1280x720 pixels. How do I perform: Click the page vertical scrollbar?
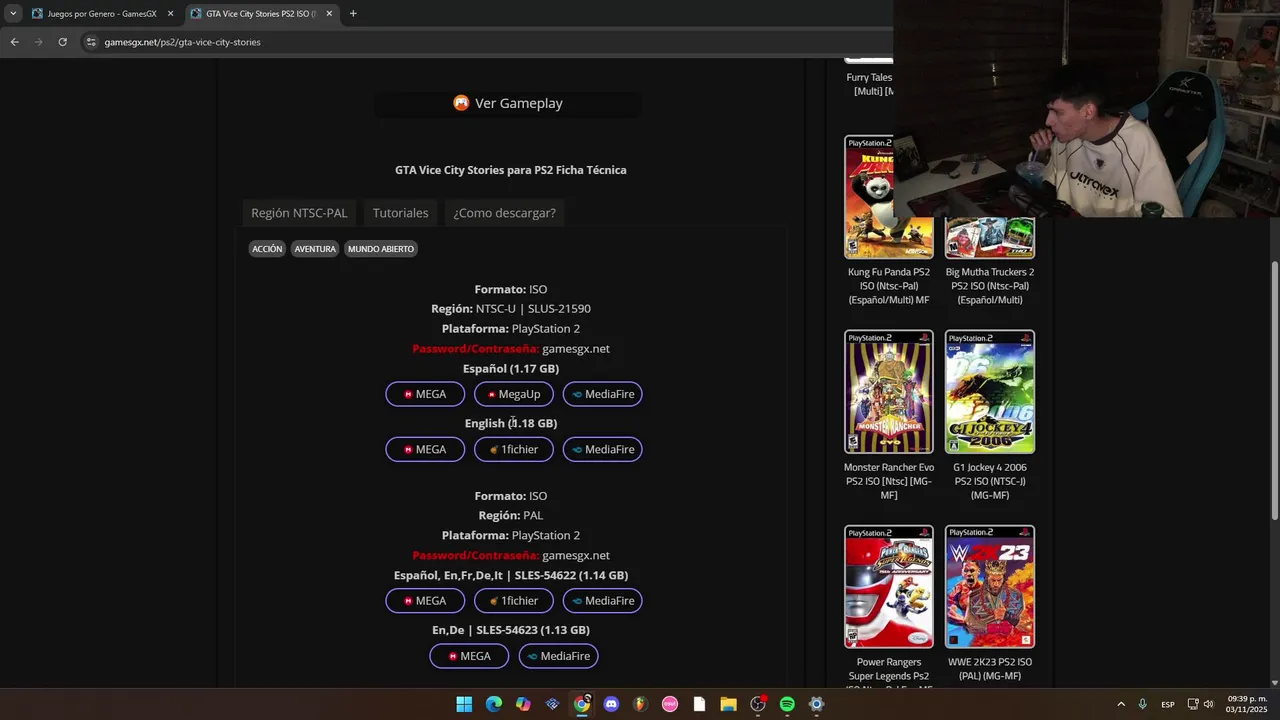[x=1274, y=390]
